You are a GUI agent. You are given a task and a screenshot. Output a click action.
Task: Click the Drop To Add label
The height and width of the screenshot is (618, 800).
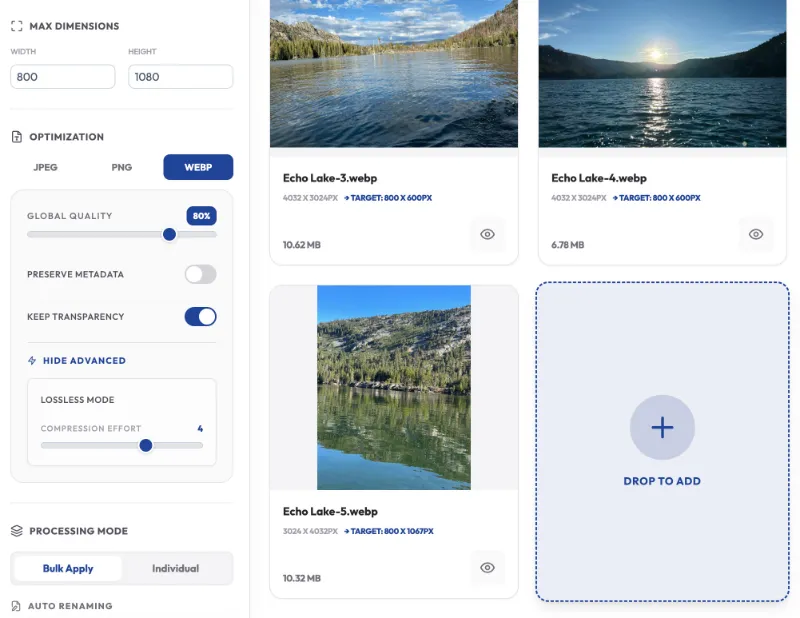coord(662,481)
